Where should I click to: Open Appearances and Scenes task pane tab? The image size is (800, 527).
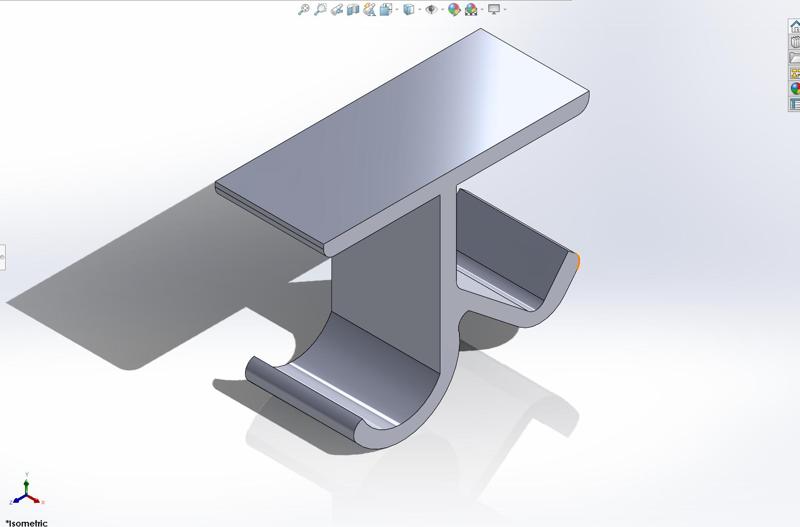pos(794,88)
